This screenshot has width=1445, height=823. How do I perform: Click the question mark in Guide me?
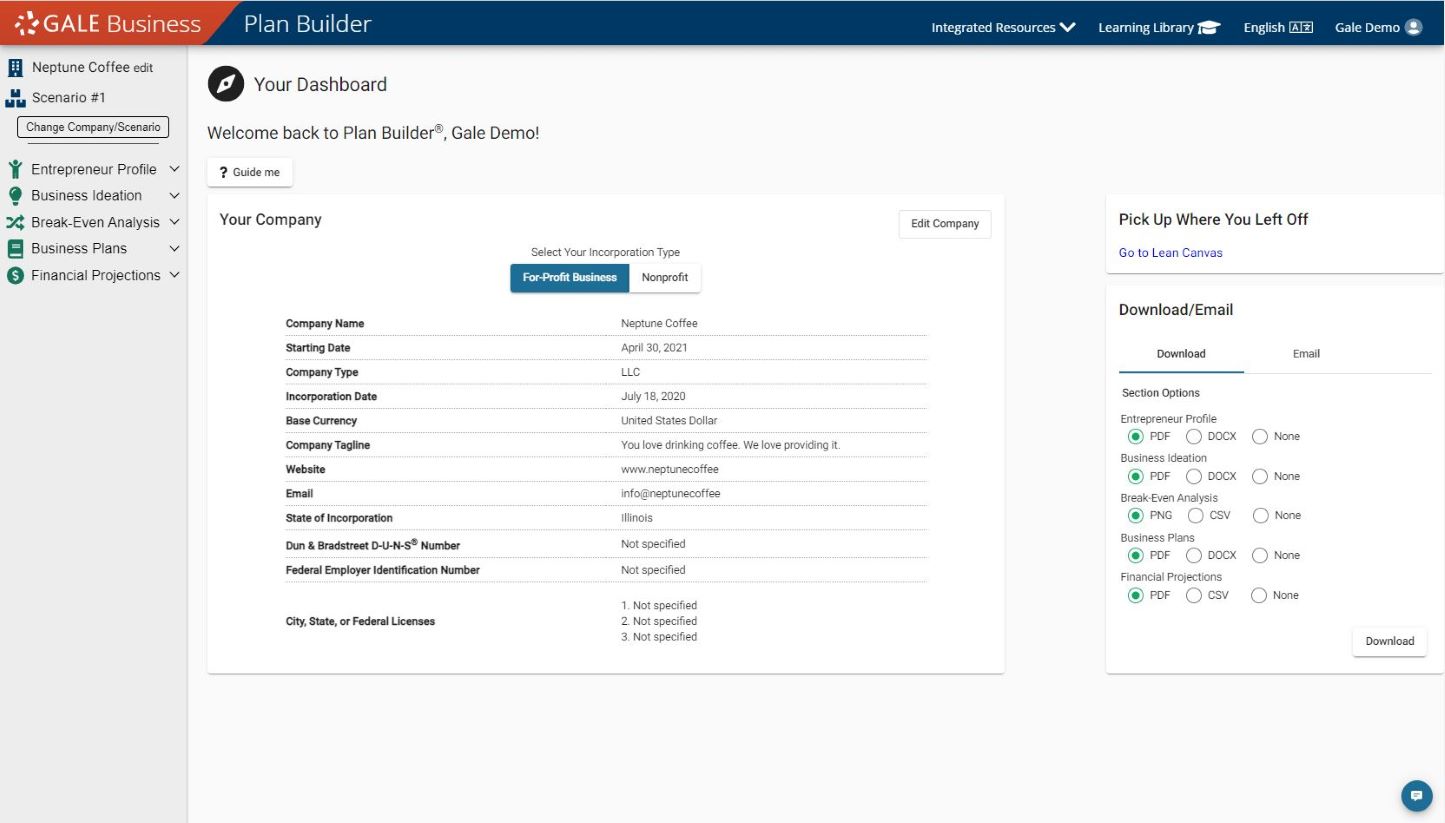coord(223,173)
